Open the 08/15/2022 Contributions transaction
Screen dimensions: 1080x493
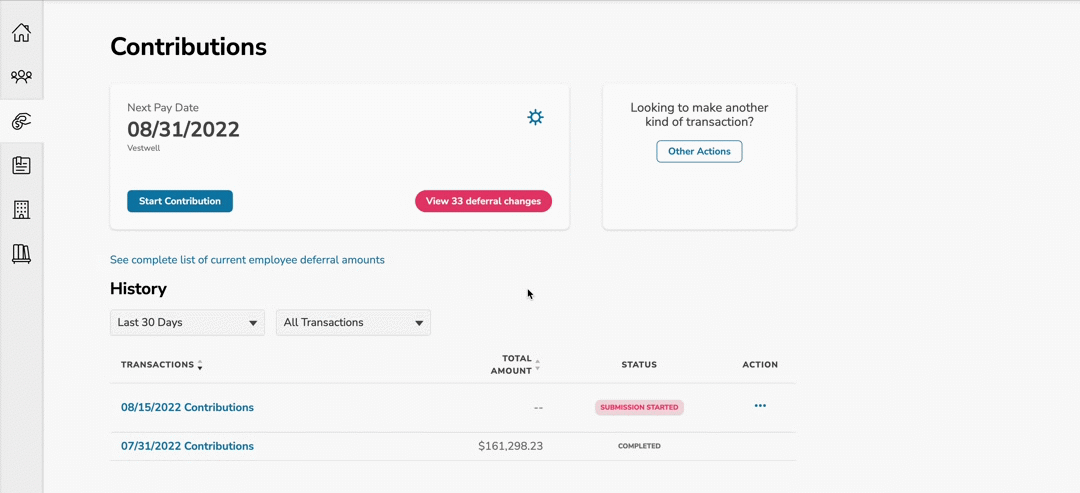pos(187,408)
